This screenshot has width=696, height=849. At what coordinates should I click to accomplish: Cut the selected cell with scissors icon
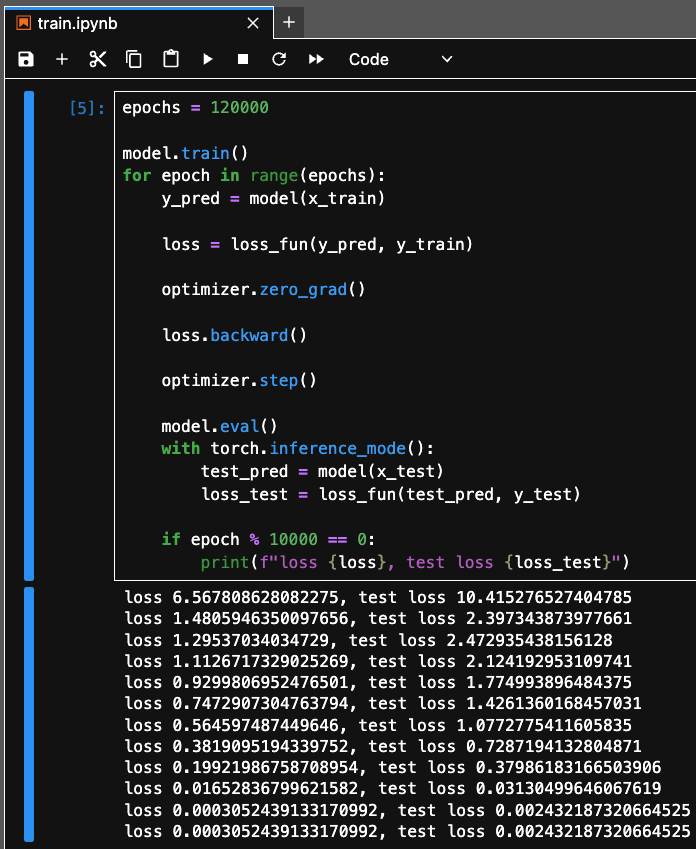(x=98, y=59)
